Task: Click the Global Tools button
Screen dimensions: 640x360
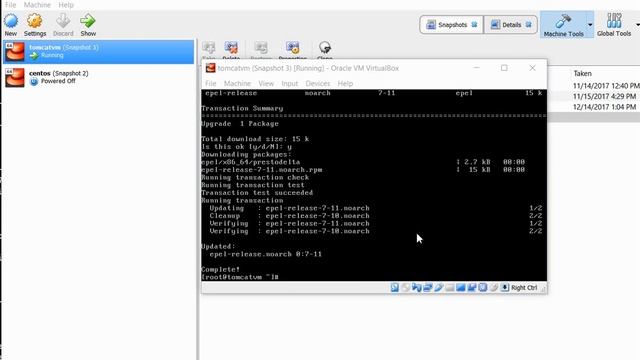Action: (614, 25)
